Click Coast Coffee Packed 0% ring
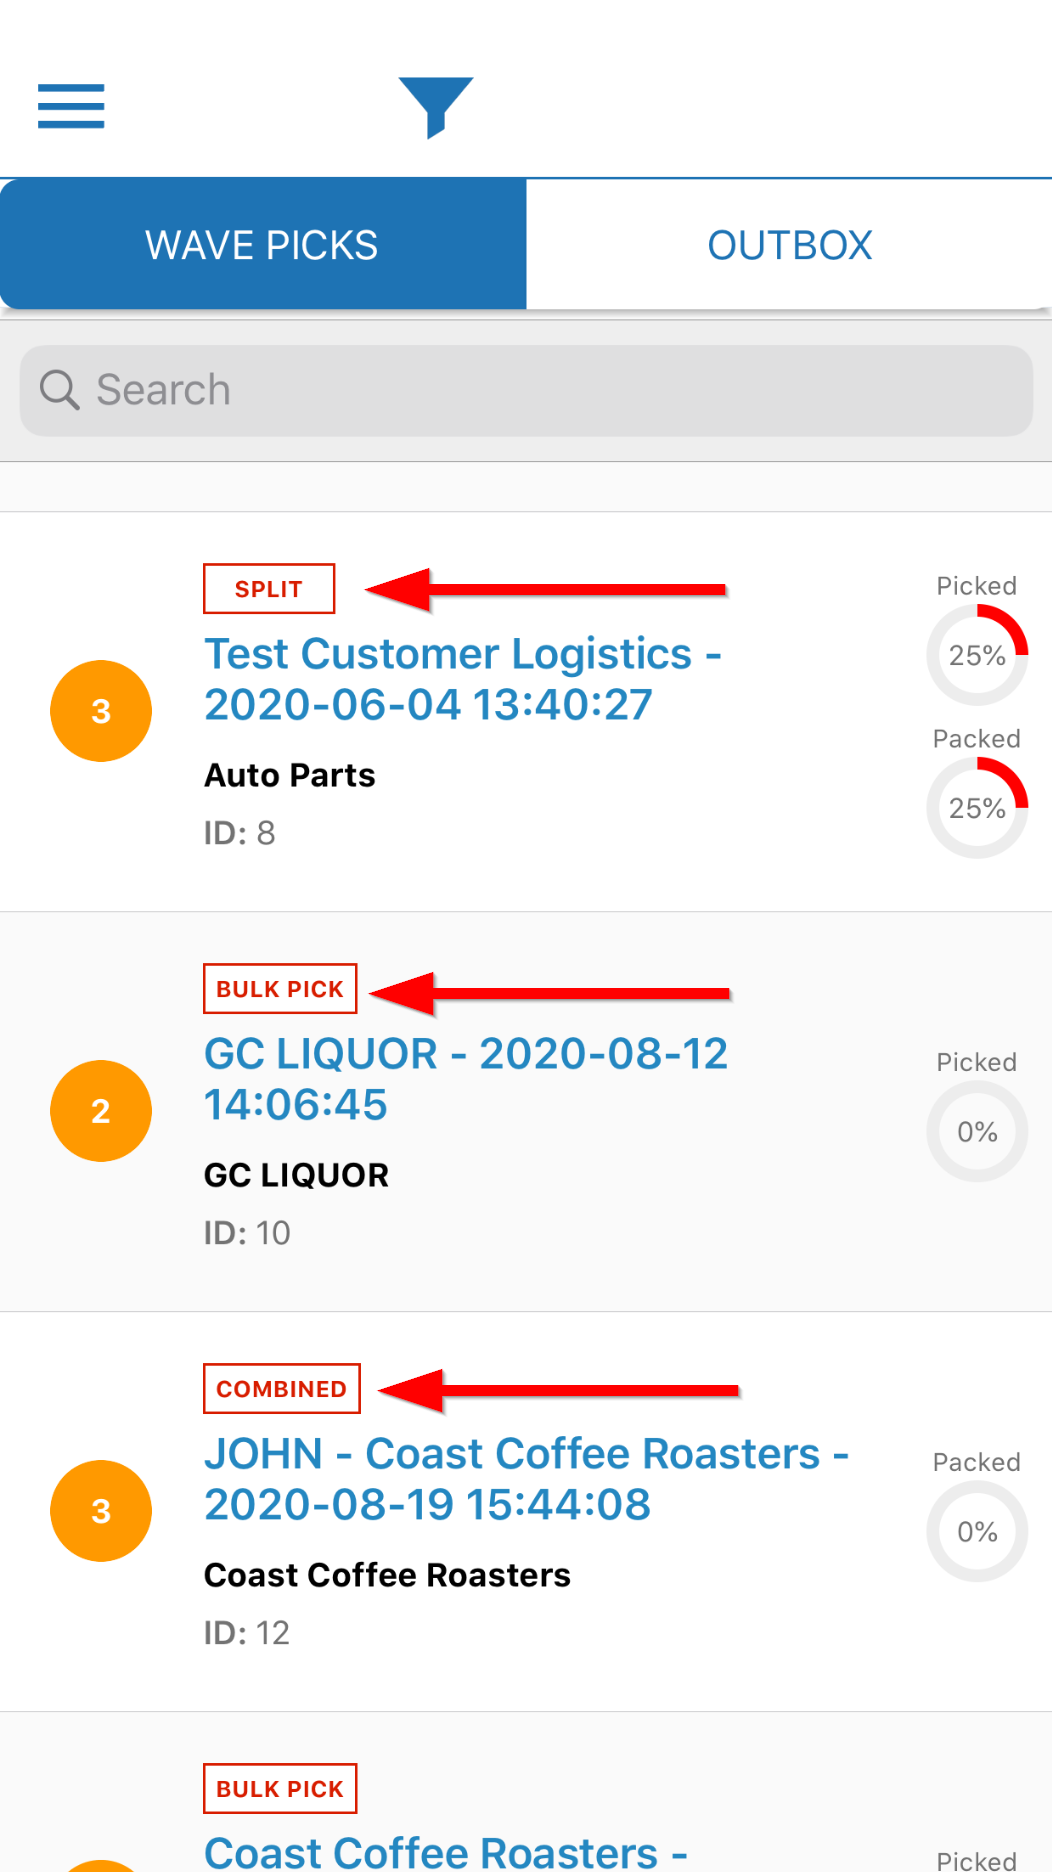The width and height of the screenshot is (1052, 1872). click(977, 1532)
